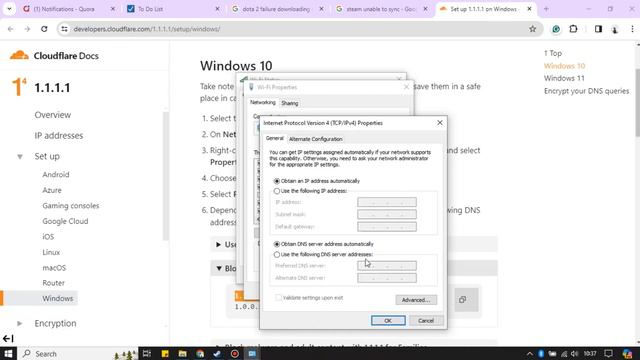640x360 pixels.
Task: Open the Google Cloud setup page
Action: [x=65, y=221]
